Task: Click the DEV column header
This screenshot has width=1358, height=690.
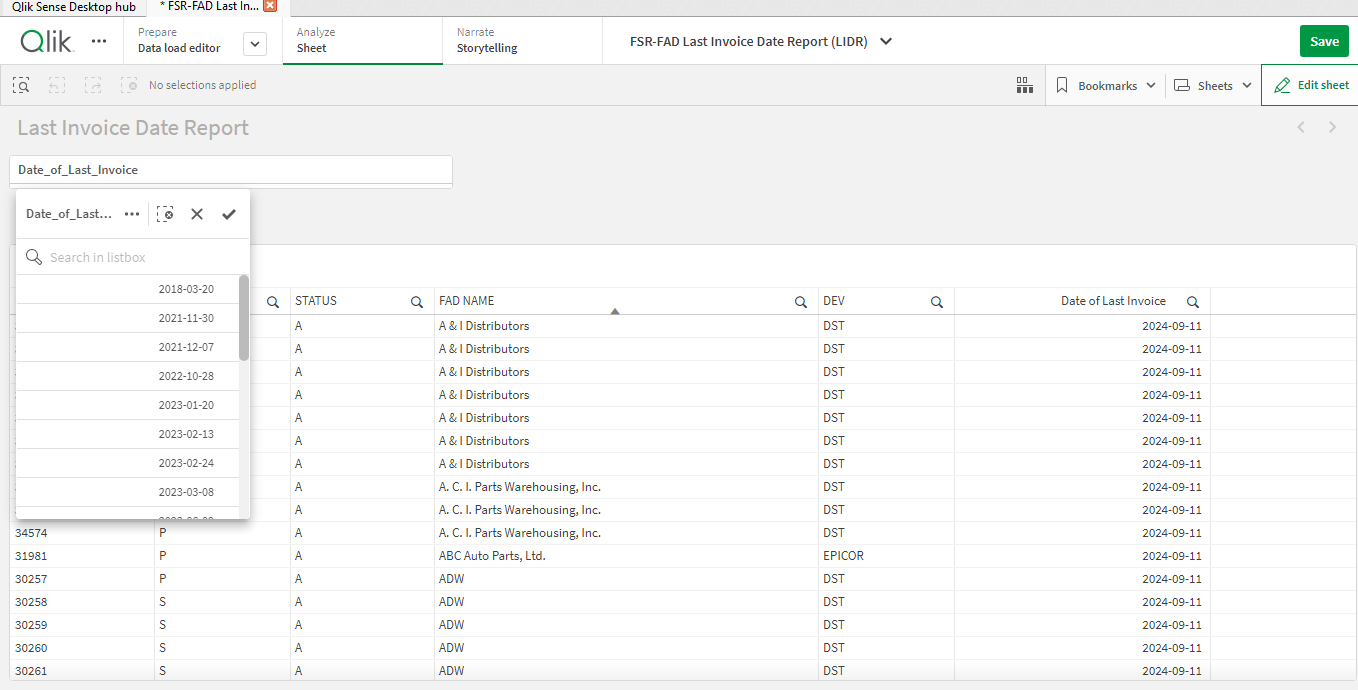Action: [x=834, y=301]
